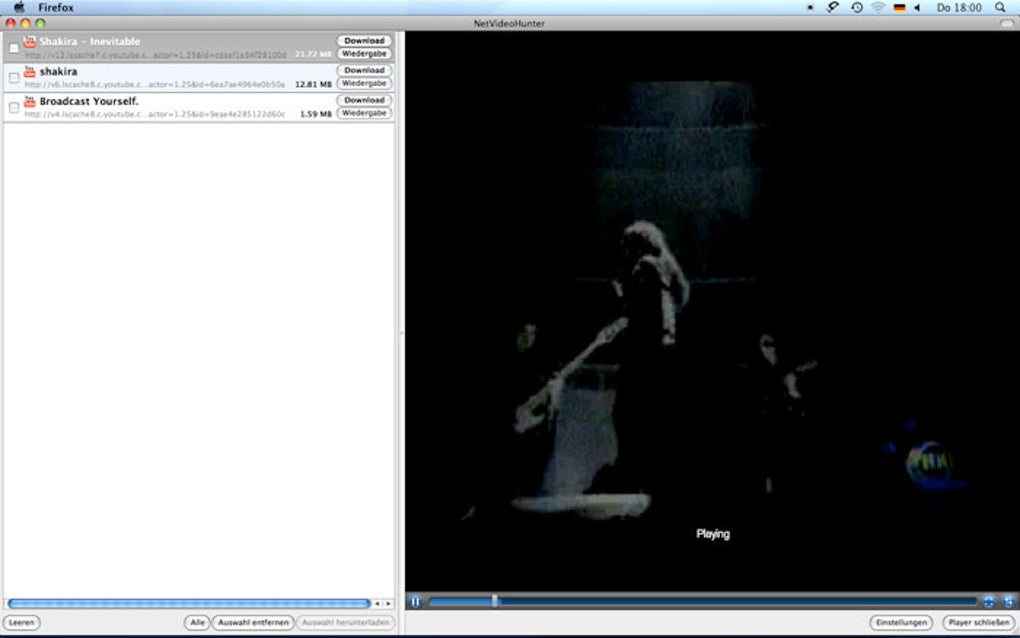Image resolution: width=1020 pixels, height=638 pixels.
Task: Check the box for Shakira - Inevitable
Action: 14,48
